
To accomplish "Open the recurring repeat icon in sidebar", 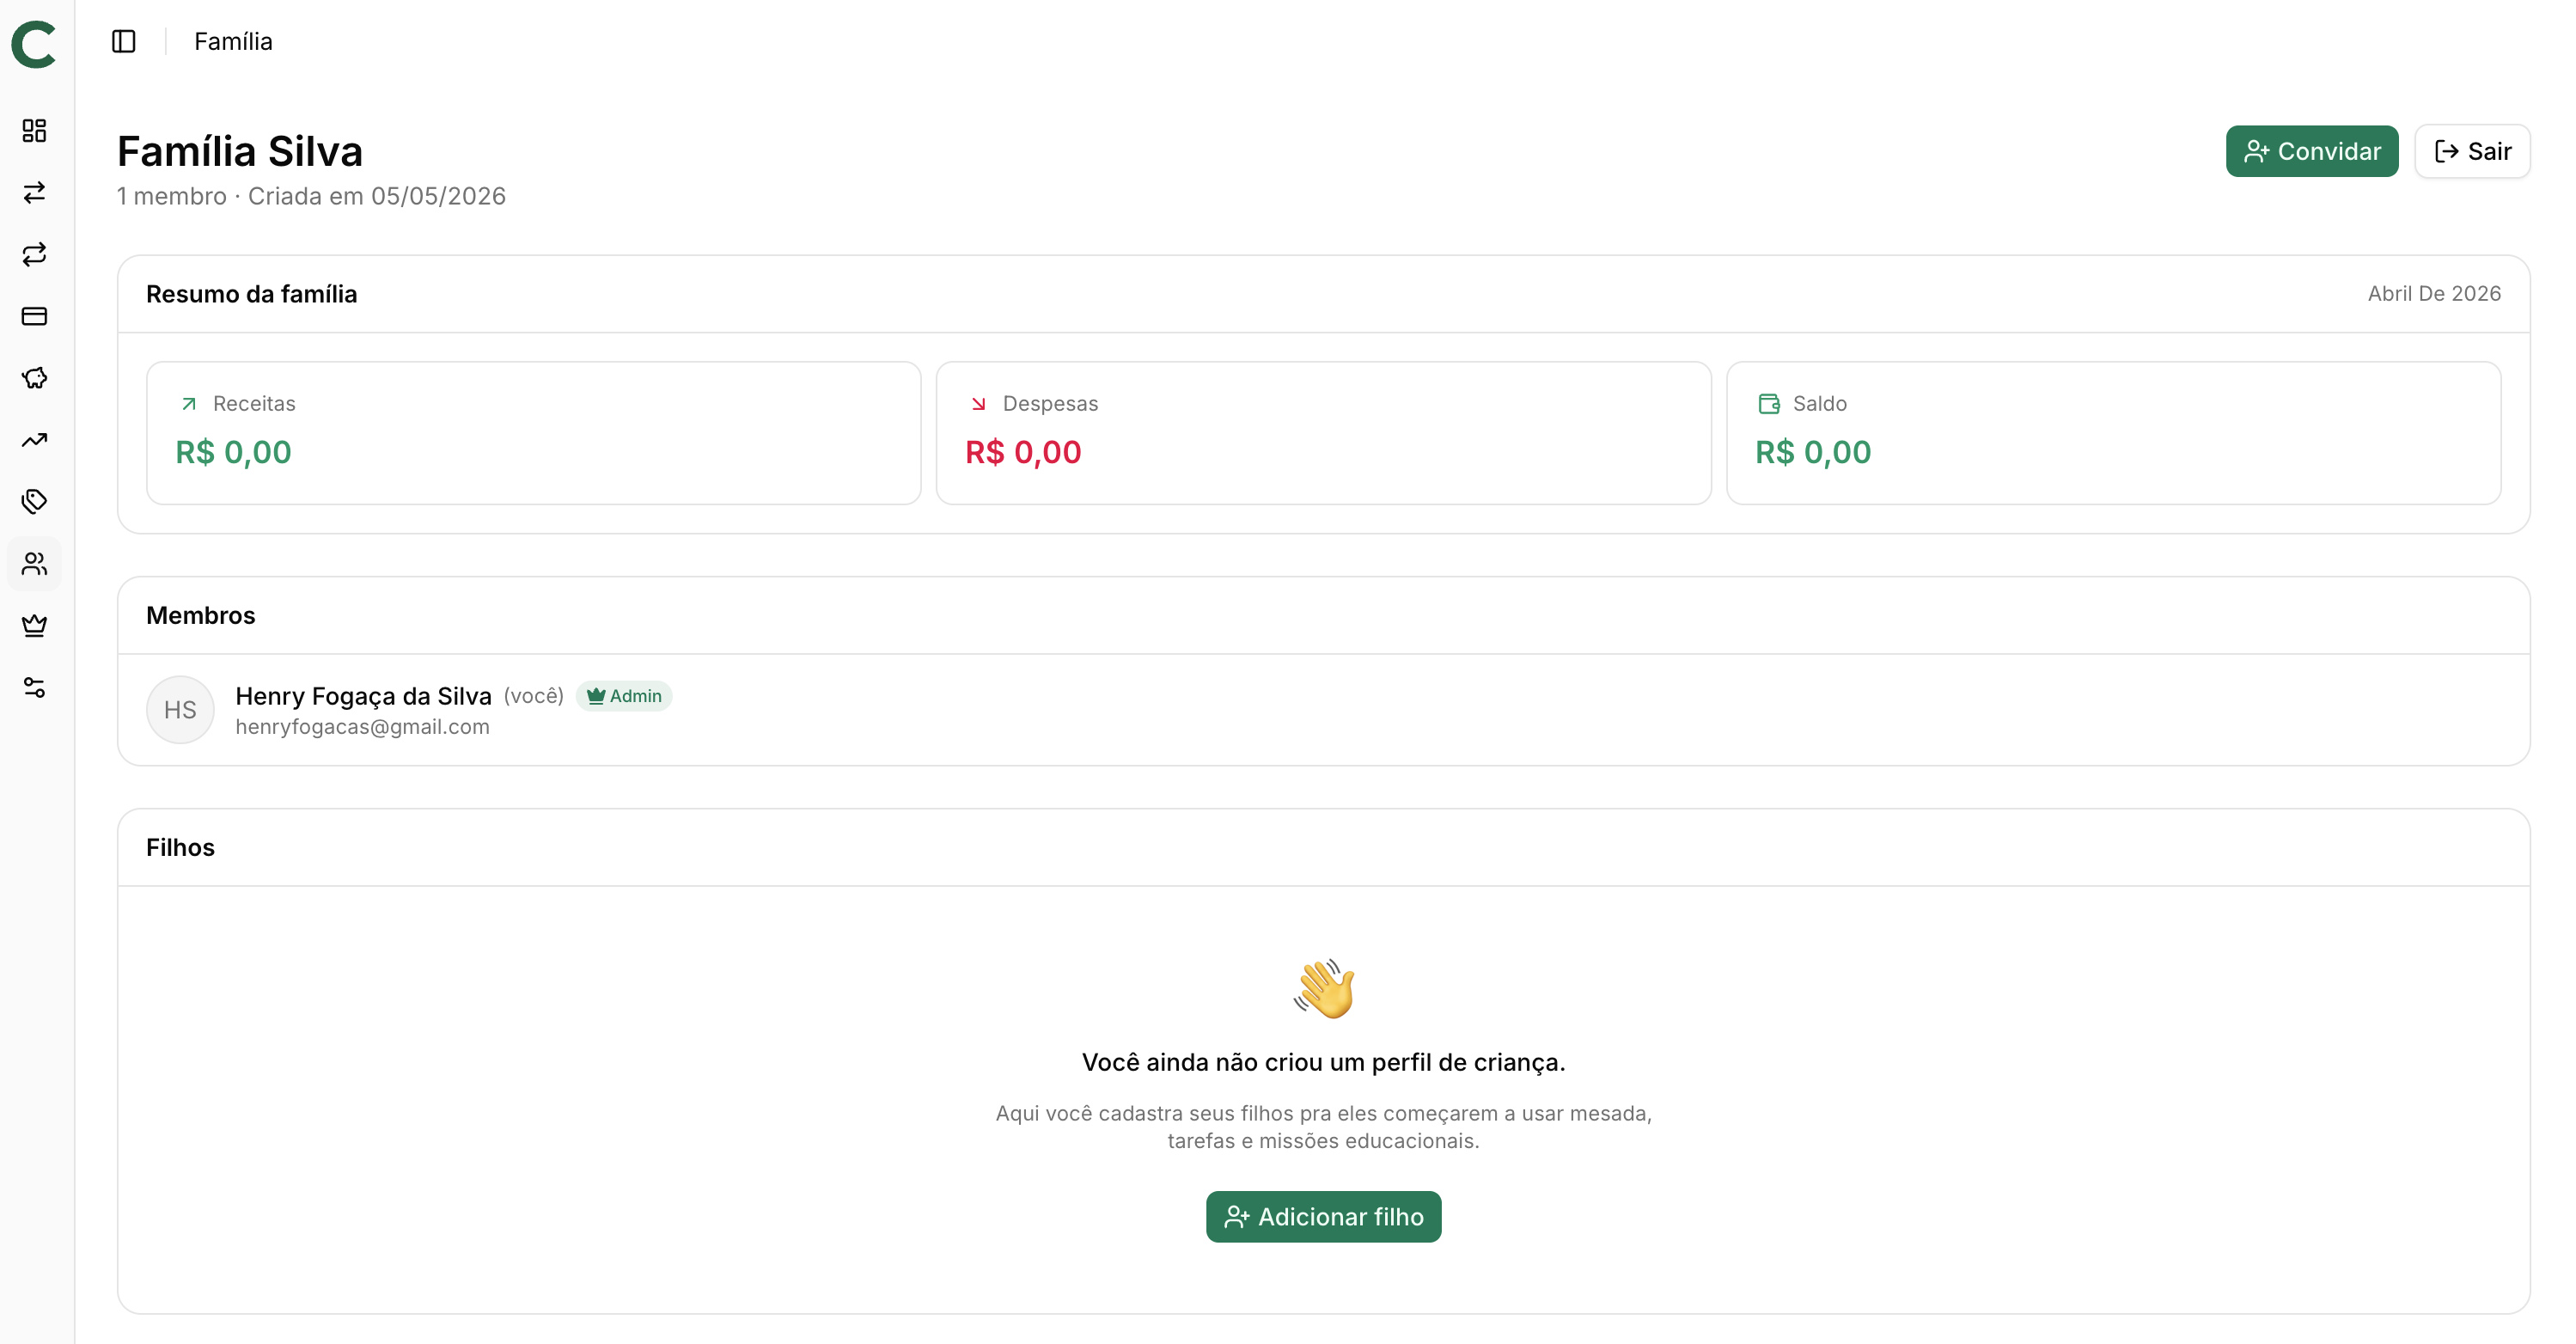I will [35, 254].
